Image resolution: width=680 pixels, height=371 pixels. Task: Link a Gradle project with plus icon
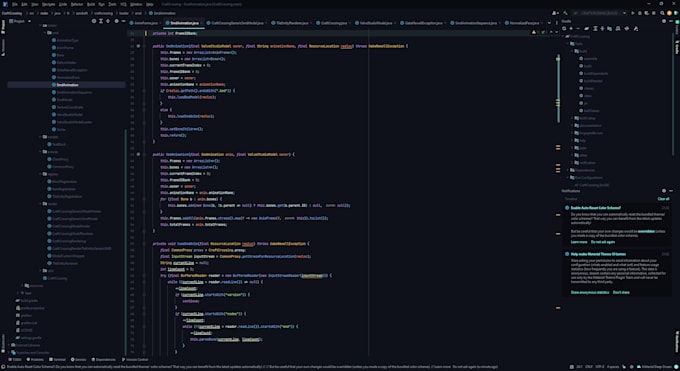click(x=571, y=29)
